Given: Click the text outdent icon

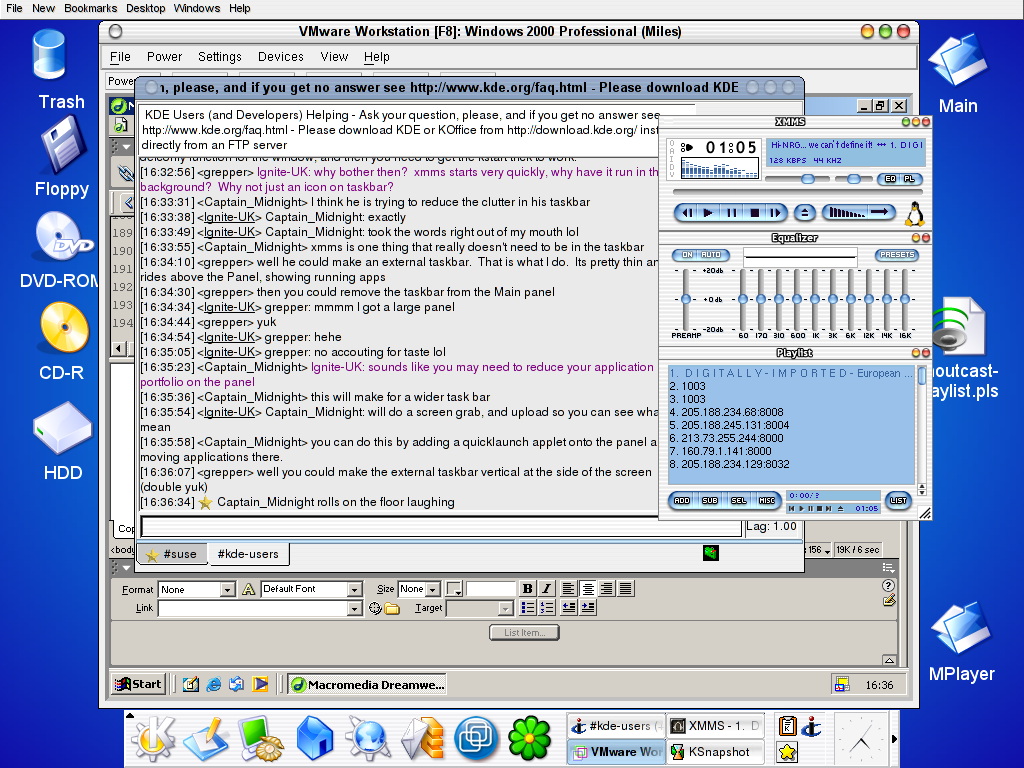Looking at the screenshot, I should [x=569, y=607].
